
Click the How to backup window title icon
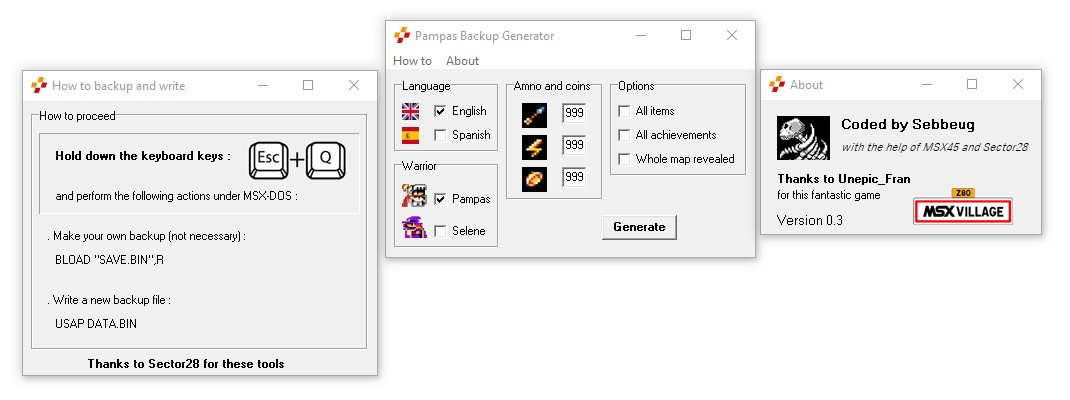click(39, 85)
